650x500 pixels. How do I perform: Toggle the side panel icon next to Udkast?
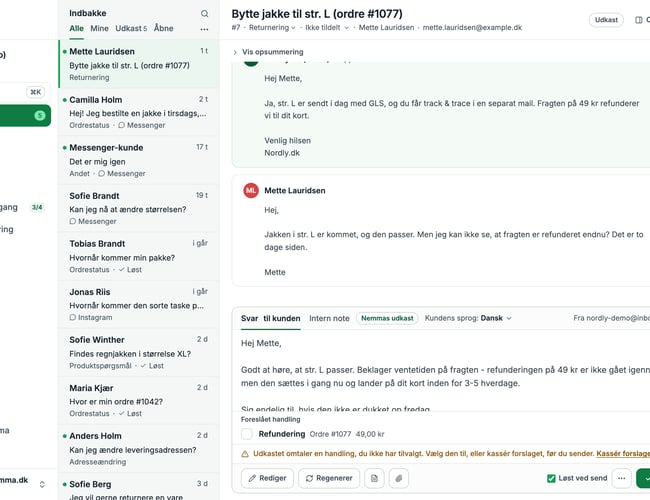pyautogui.click(x=639, y=20)
